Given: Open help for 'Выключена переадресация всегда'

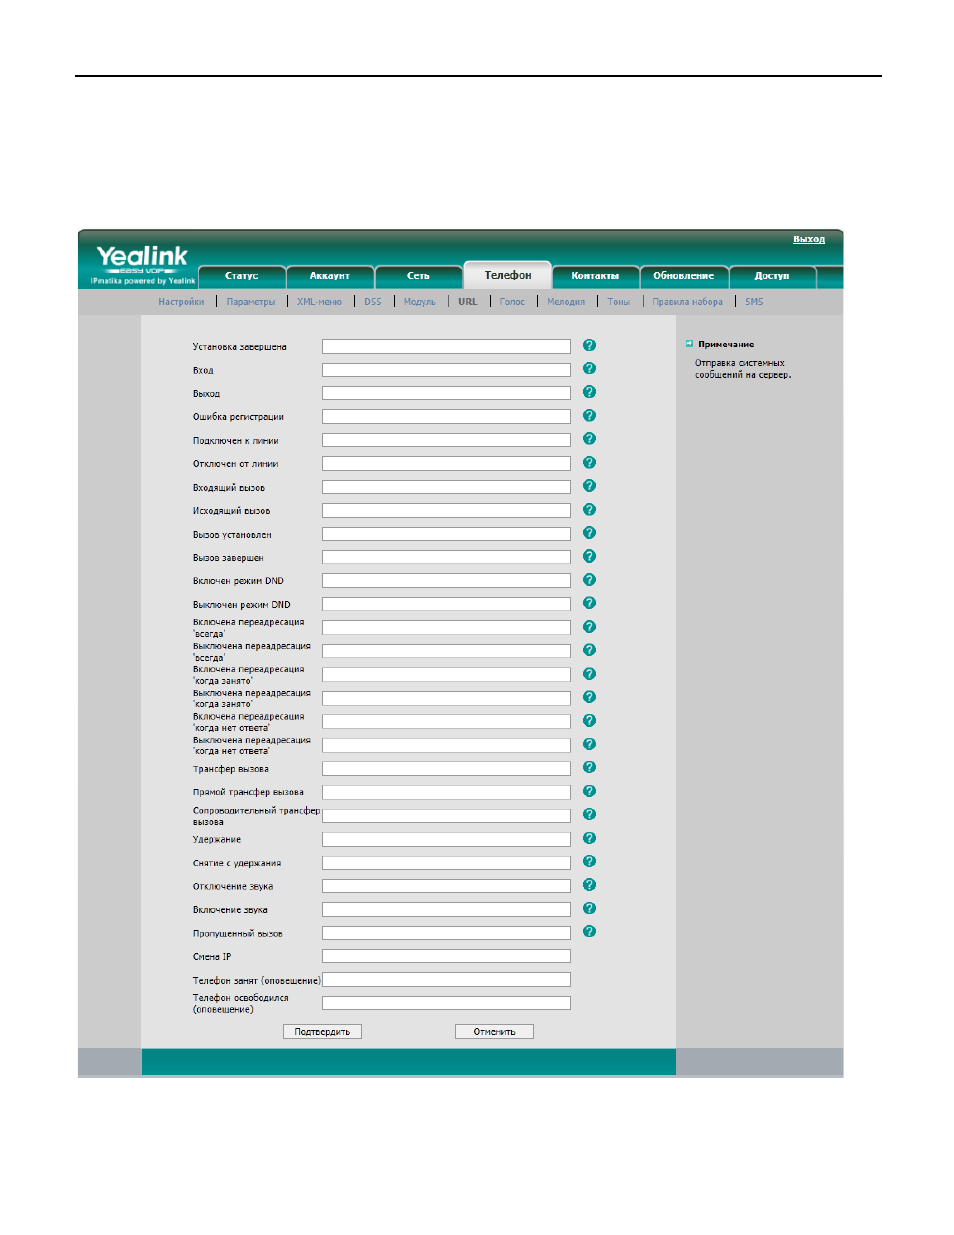Looking at the screenshot, I should point(589,650).
